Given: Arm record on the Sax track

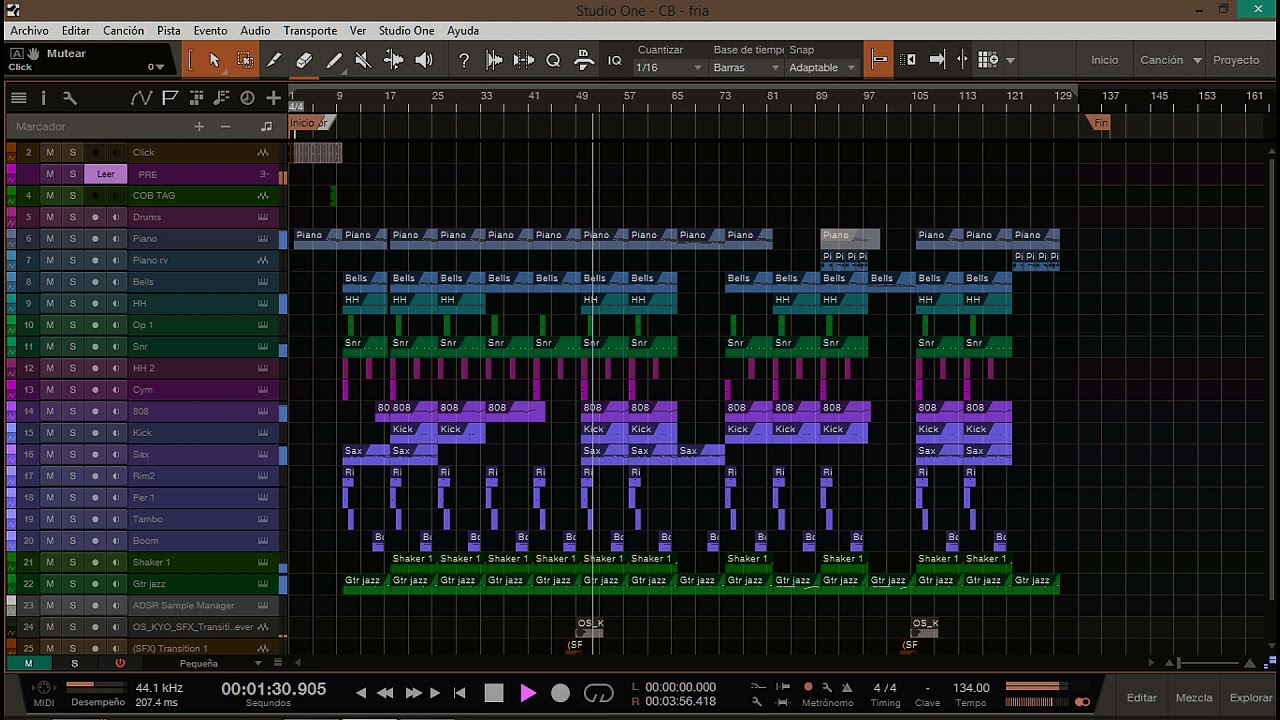Looking at the screenshot, I should (95, 454).
